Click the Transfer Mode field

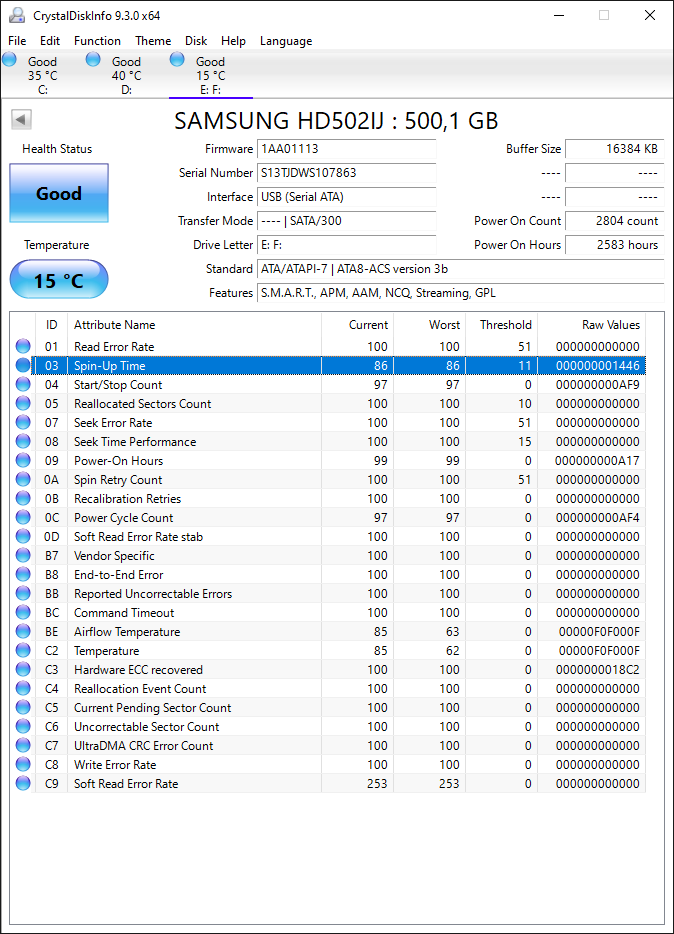coord(347,221)
